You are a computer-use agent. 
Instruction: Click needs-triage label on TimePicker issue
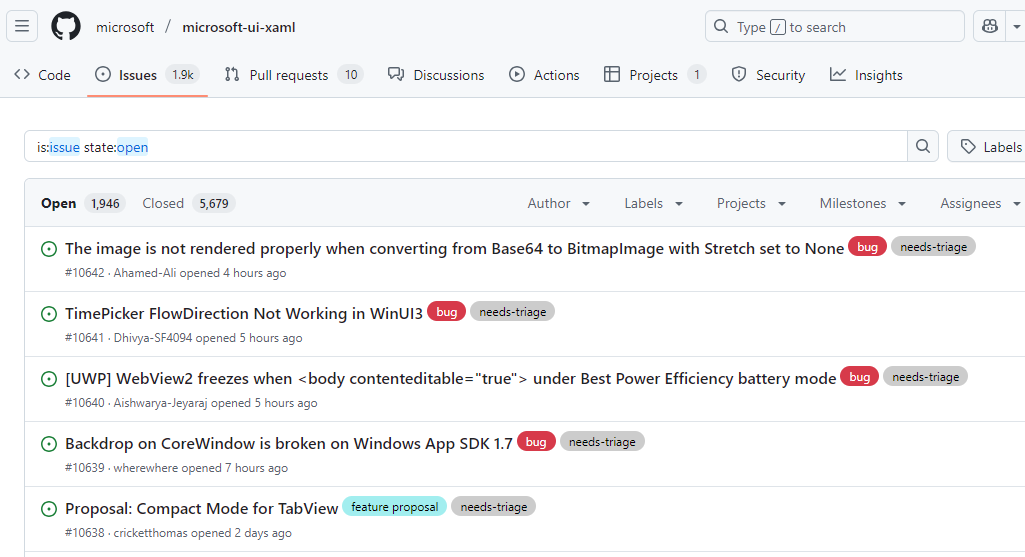click(512, 312)
